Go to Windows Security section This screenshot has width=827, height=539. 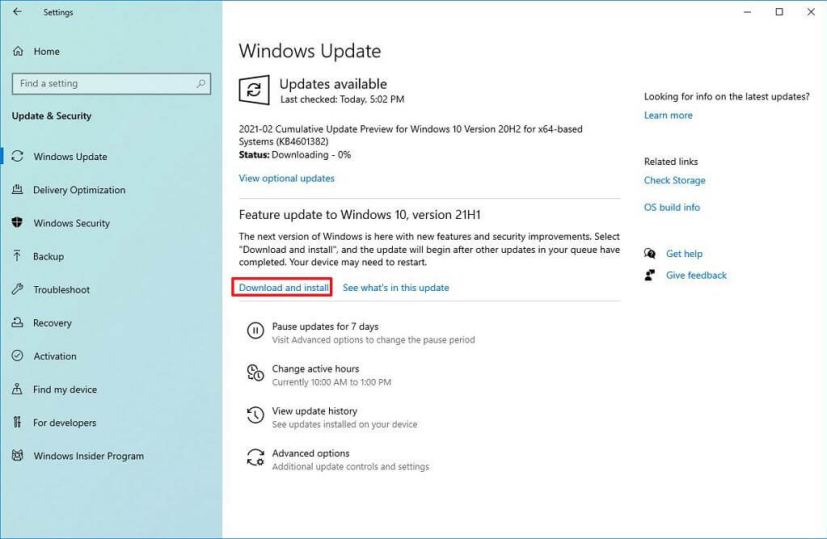[x=72, y=223]
